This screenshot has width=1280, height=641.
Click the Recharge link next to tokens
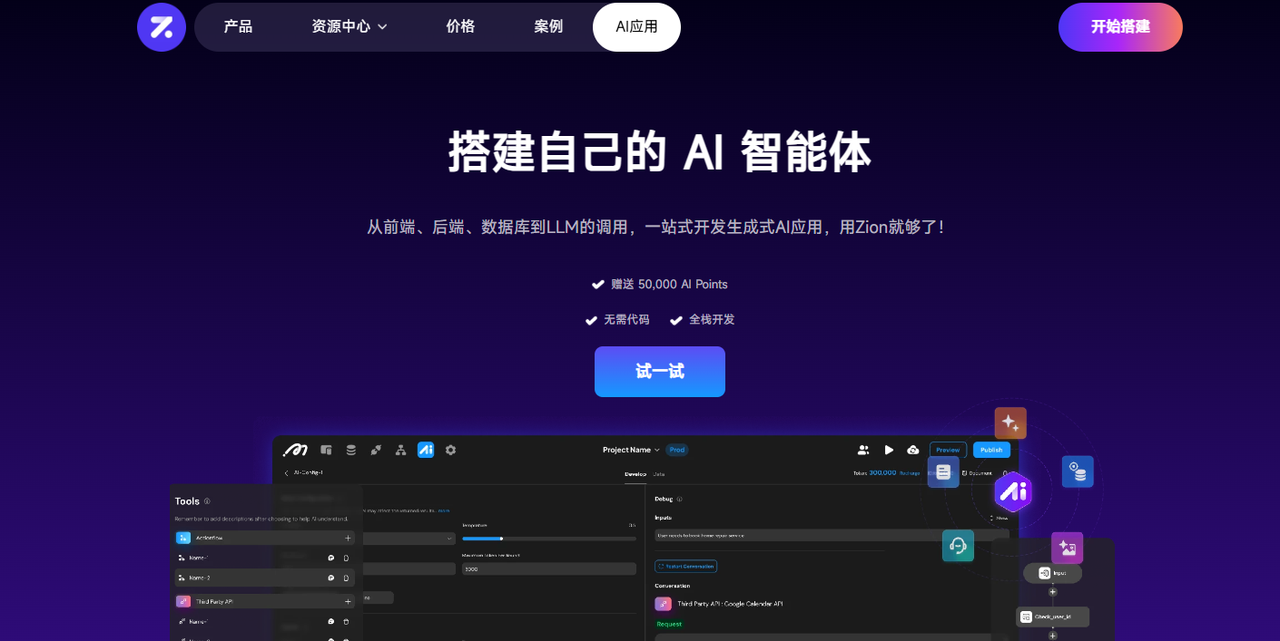[909, 473]
